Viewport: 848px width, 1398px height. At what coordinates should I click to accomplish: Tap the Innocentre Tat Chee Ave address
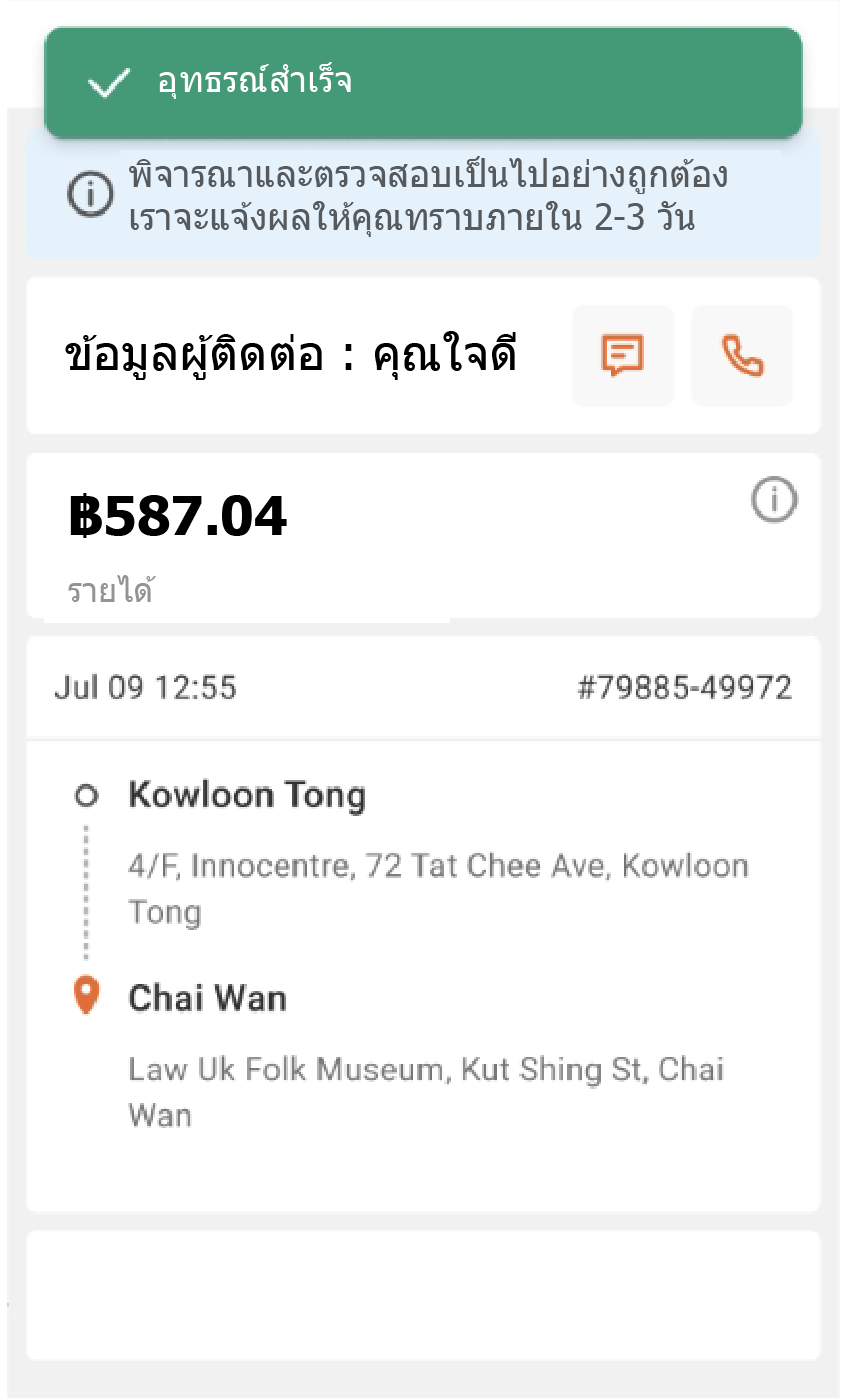(x=438, y=889)
